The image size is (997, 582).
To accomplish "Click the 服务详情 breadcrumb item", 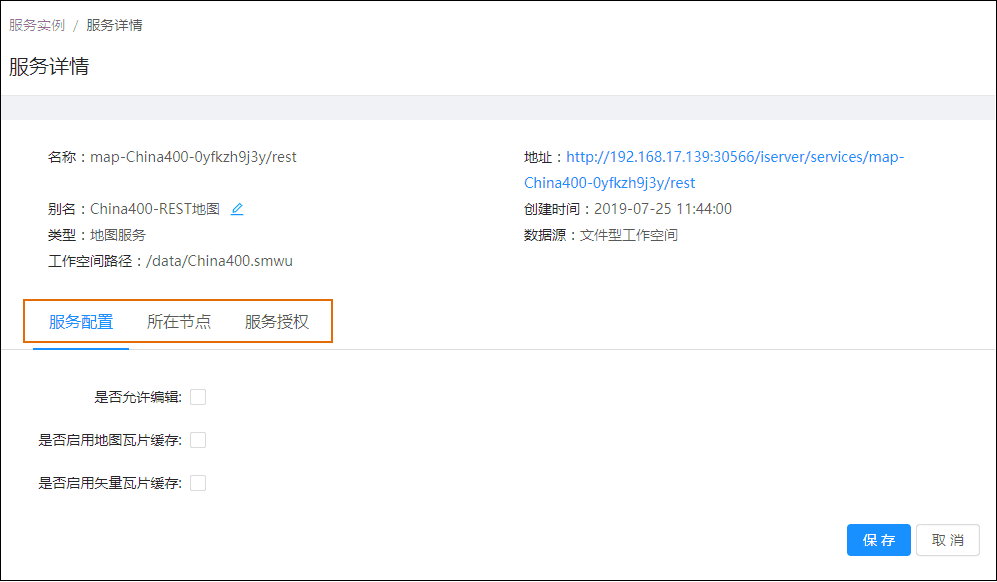I will (114, 25).
